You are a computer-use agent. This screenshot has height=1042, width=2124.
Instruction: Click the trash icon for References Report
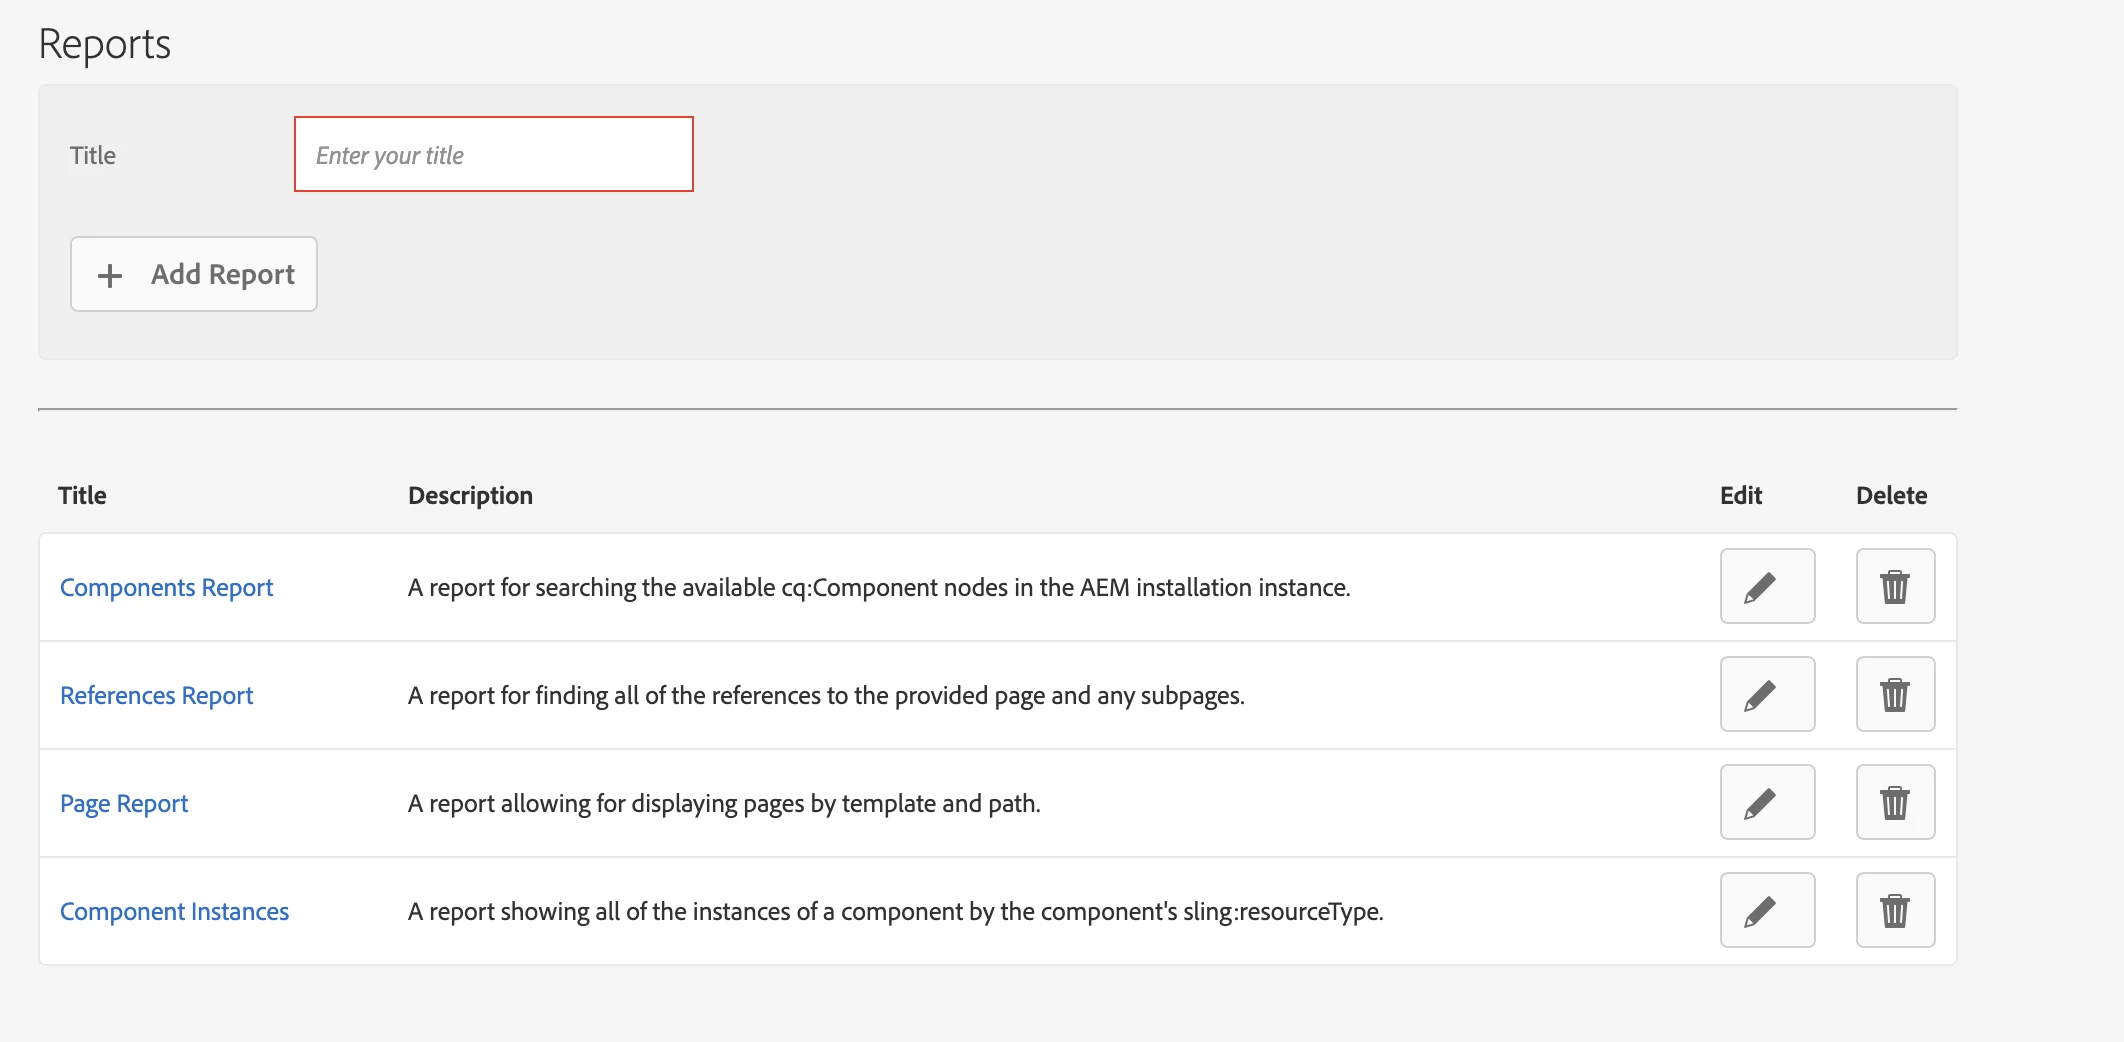coord(1894,695)
